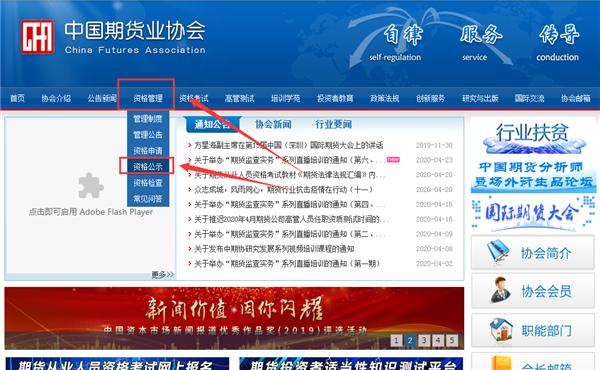Select 资格公示 in the dropdown

(x=148, y=166)
